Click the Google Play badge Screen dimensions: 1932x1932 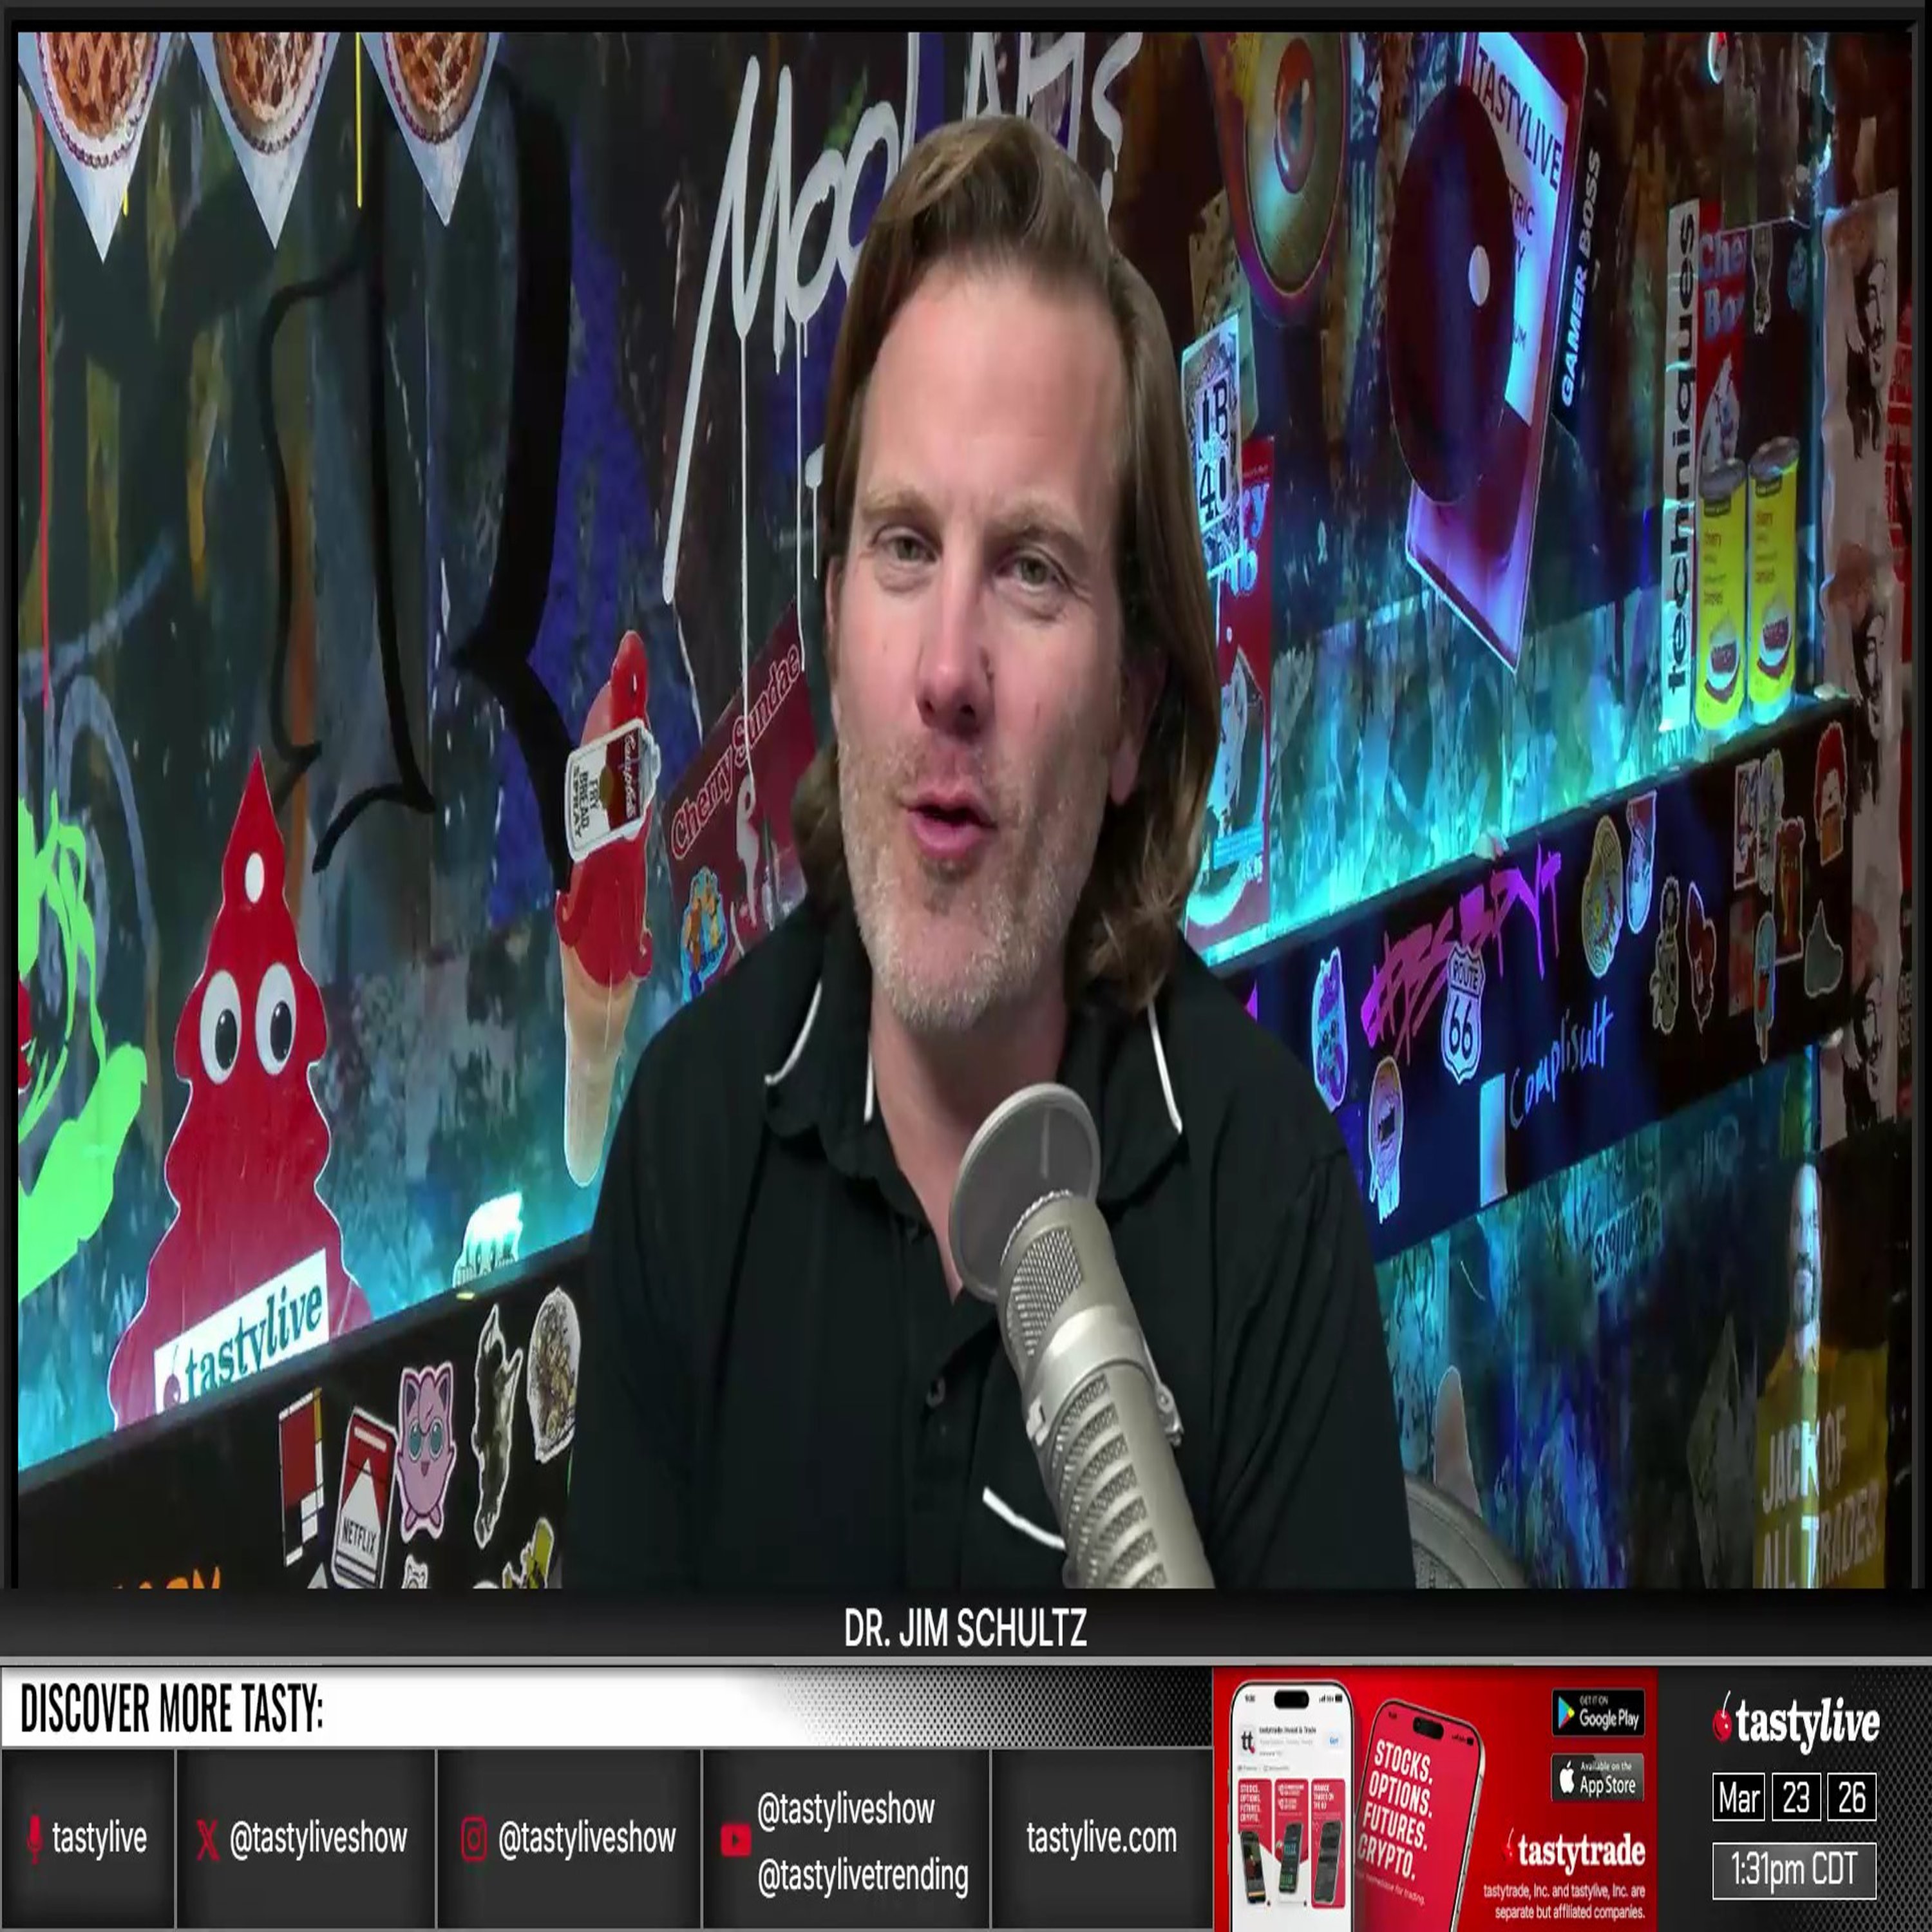(x=1597, y=1713)
